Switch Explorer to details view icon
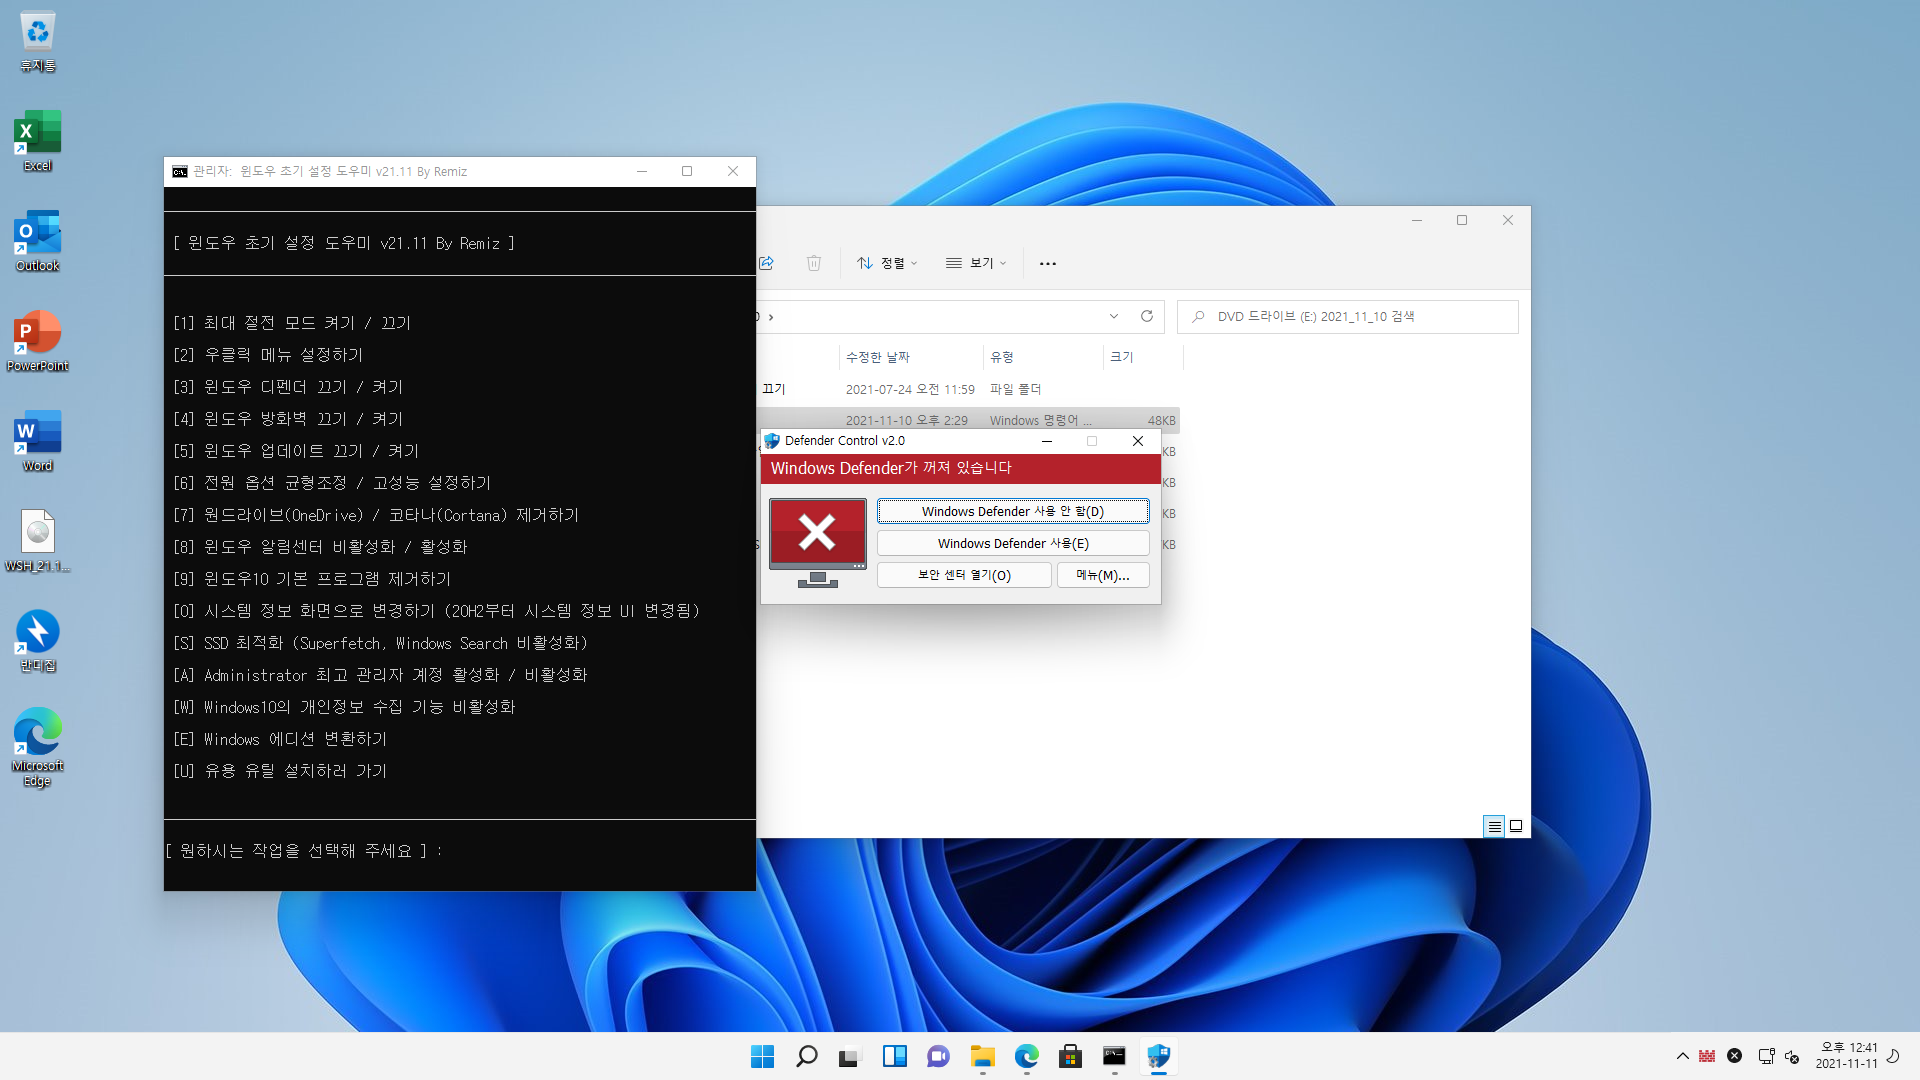1920x1080 pixels. [x=1494, y=826]
